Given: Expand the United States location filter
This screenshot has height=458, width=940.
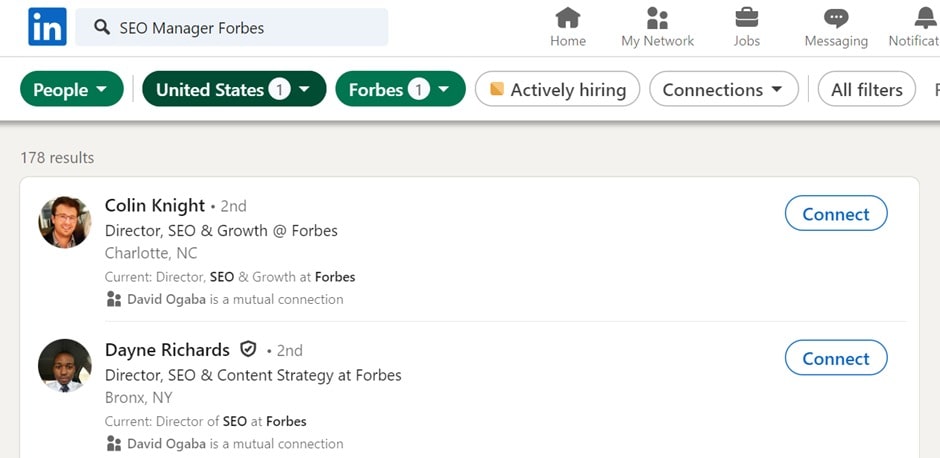Looking at the screenshot, I should pyautogui.click(x=234, y=89).
